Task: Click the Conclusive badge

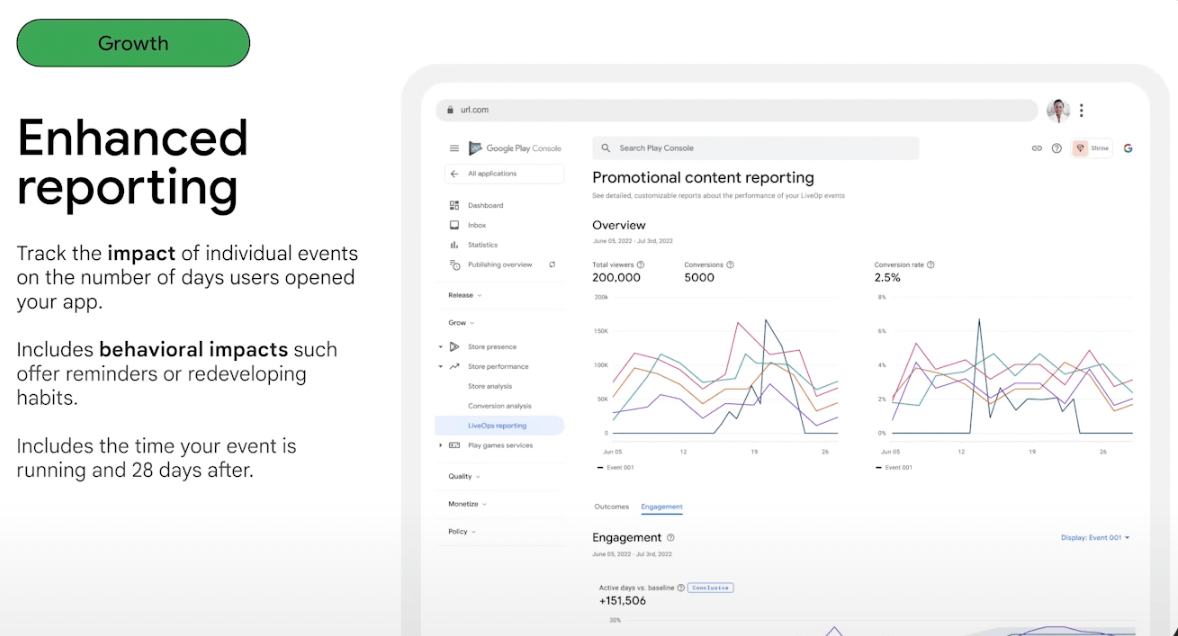Action: (x=710, y=588)
